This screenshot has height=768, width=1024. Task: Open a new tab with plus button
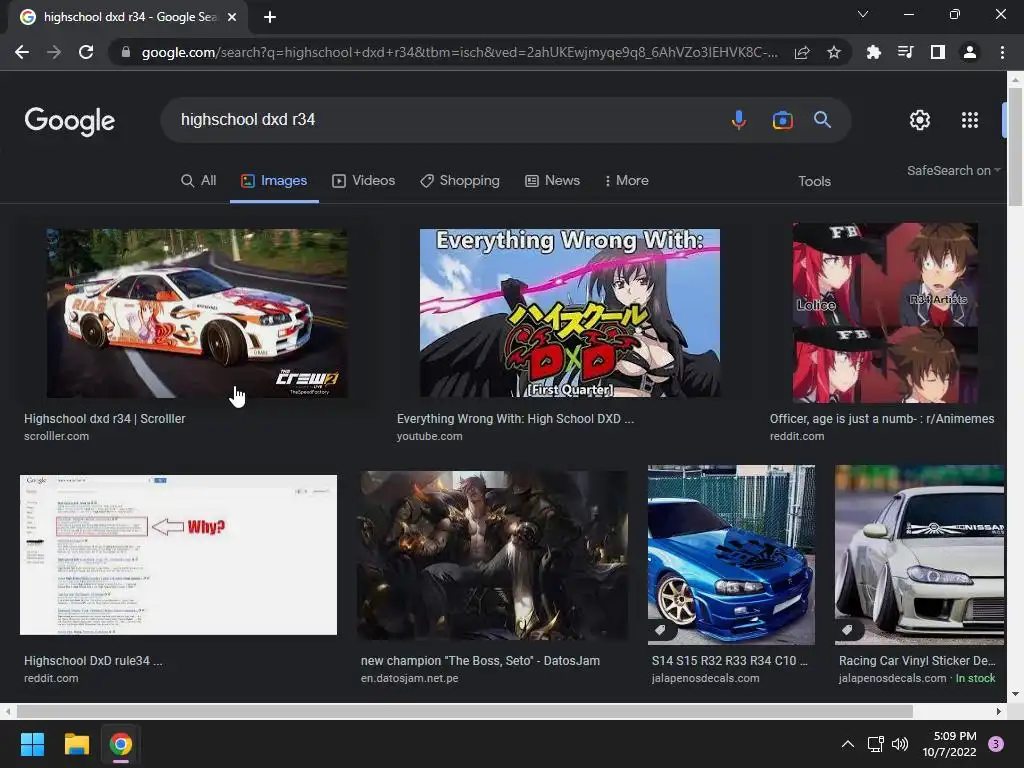[270, 17]
